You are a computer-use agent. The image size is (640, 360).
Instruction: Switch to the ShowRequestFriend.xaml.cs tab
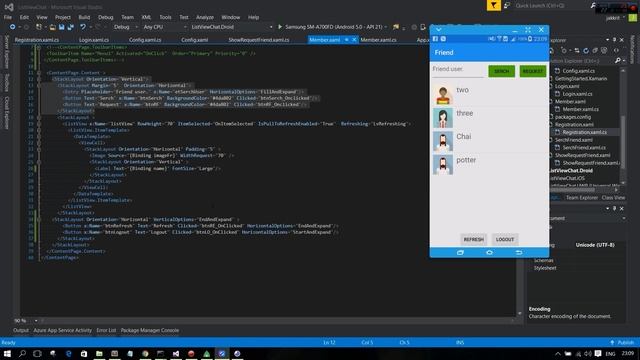pyautogui.click(x=259, y=40)
